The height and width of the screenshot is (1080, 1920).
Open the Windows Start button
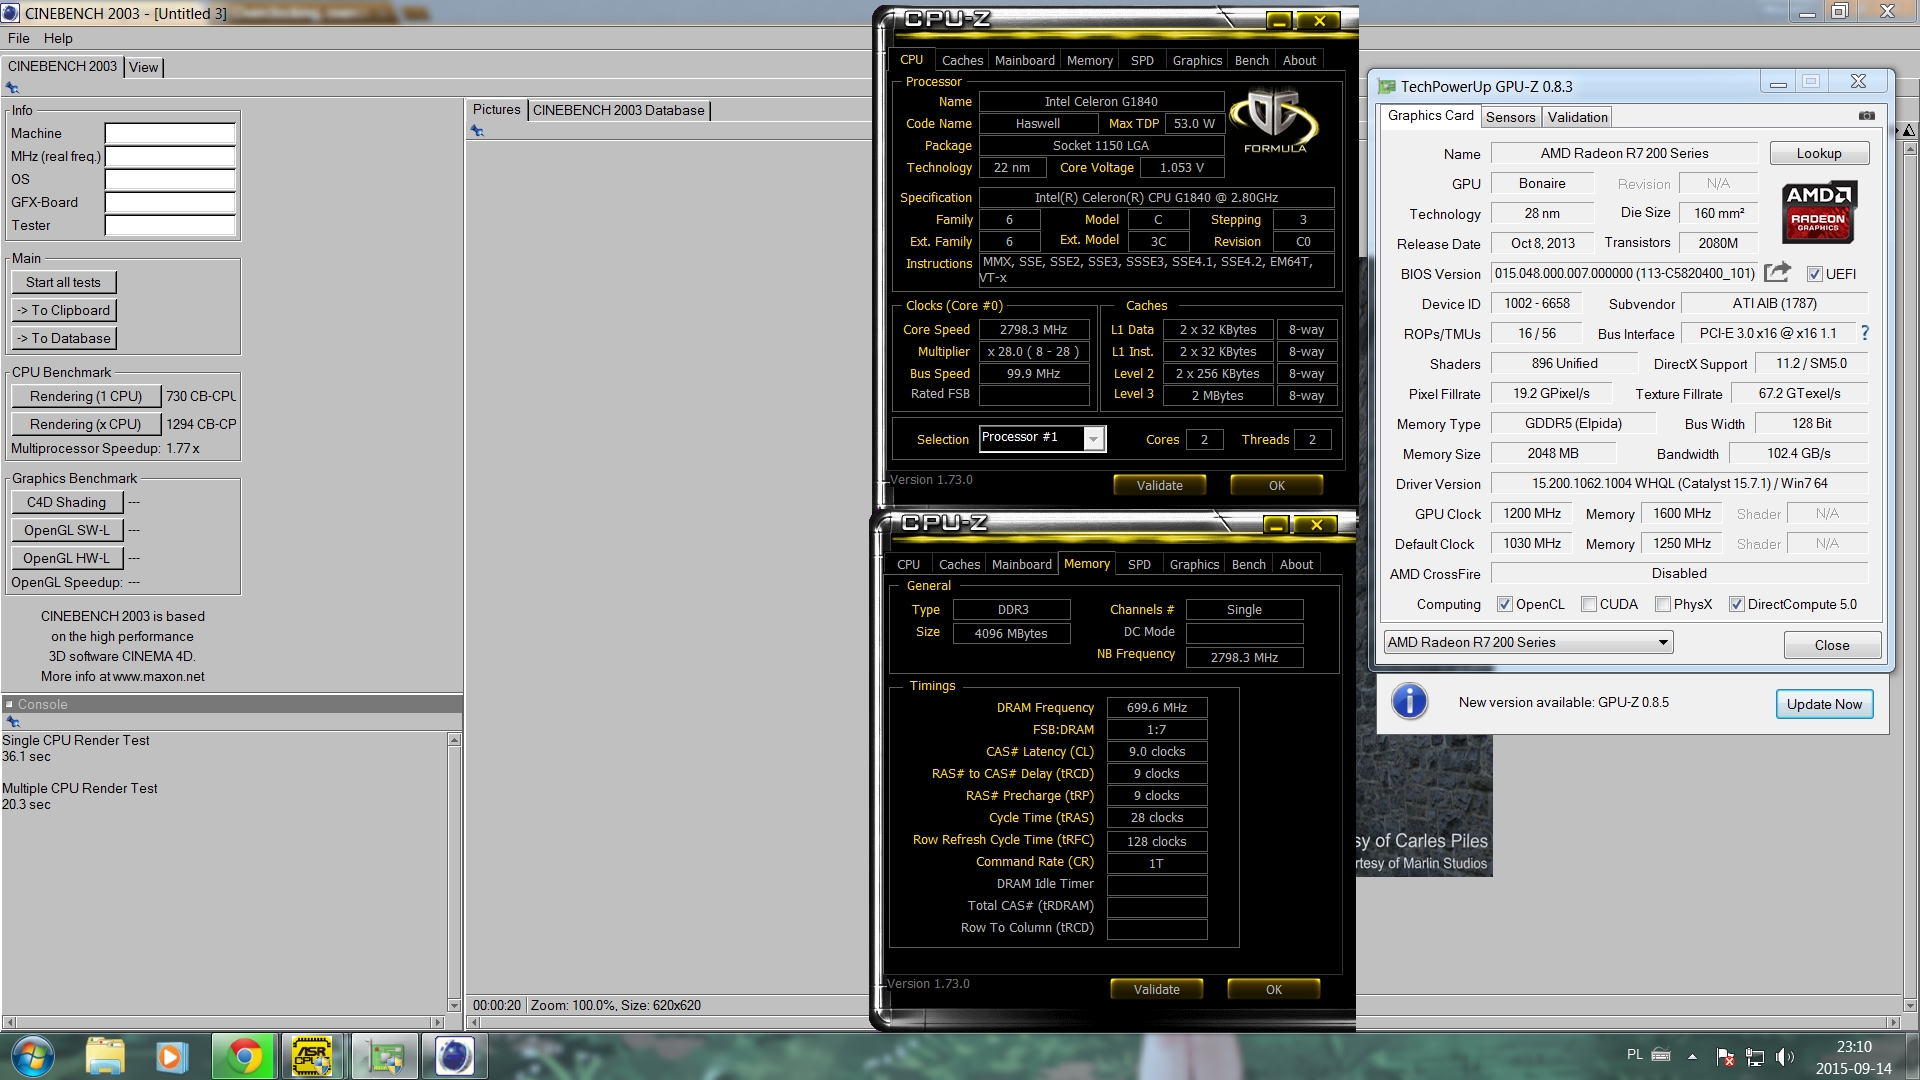[x=32, y=1056]
